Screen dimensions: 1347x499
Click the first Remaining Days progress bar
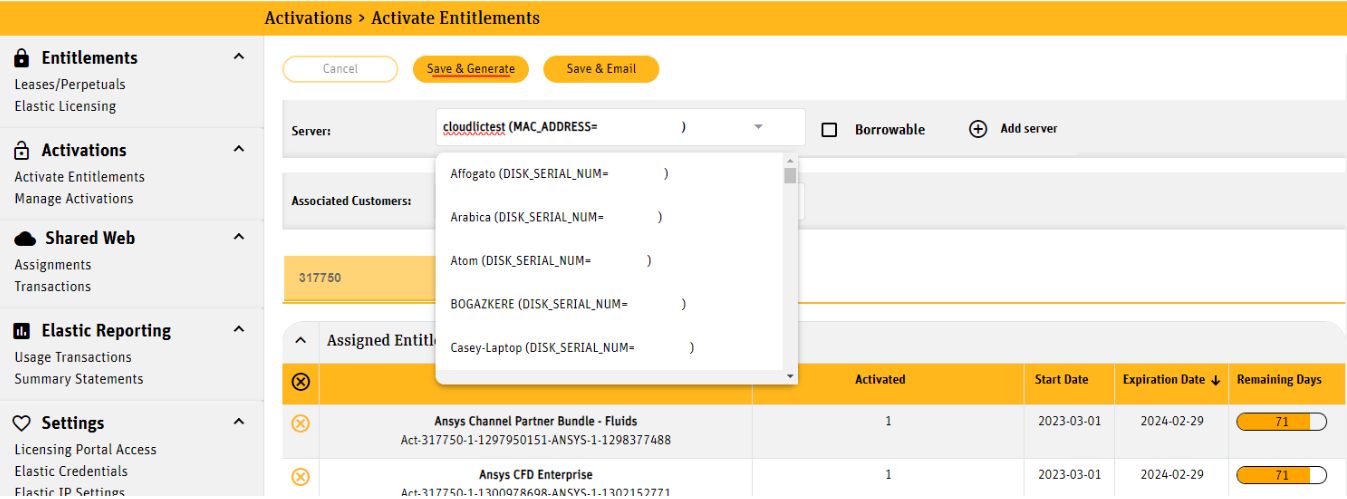1281,422
